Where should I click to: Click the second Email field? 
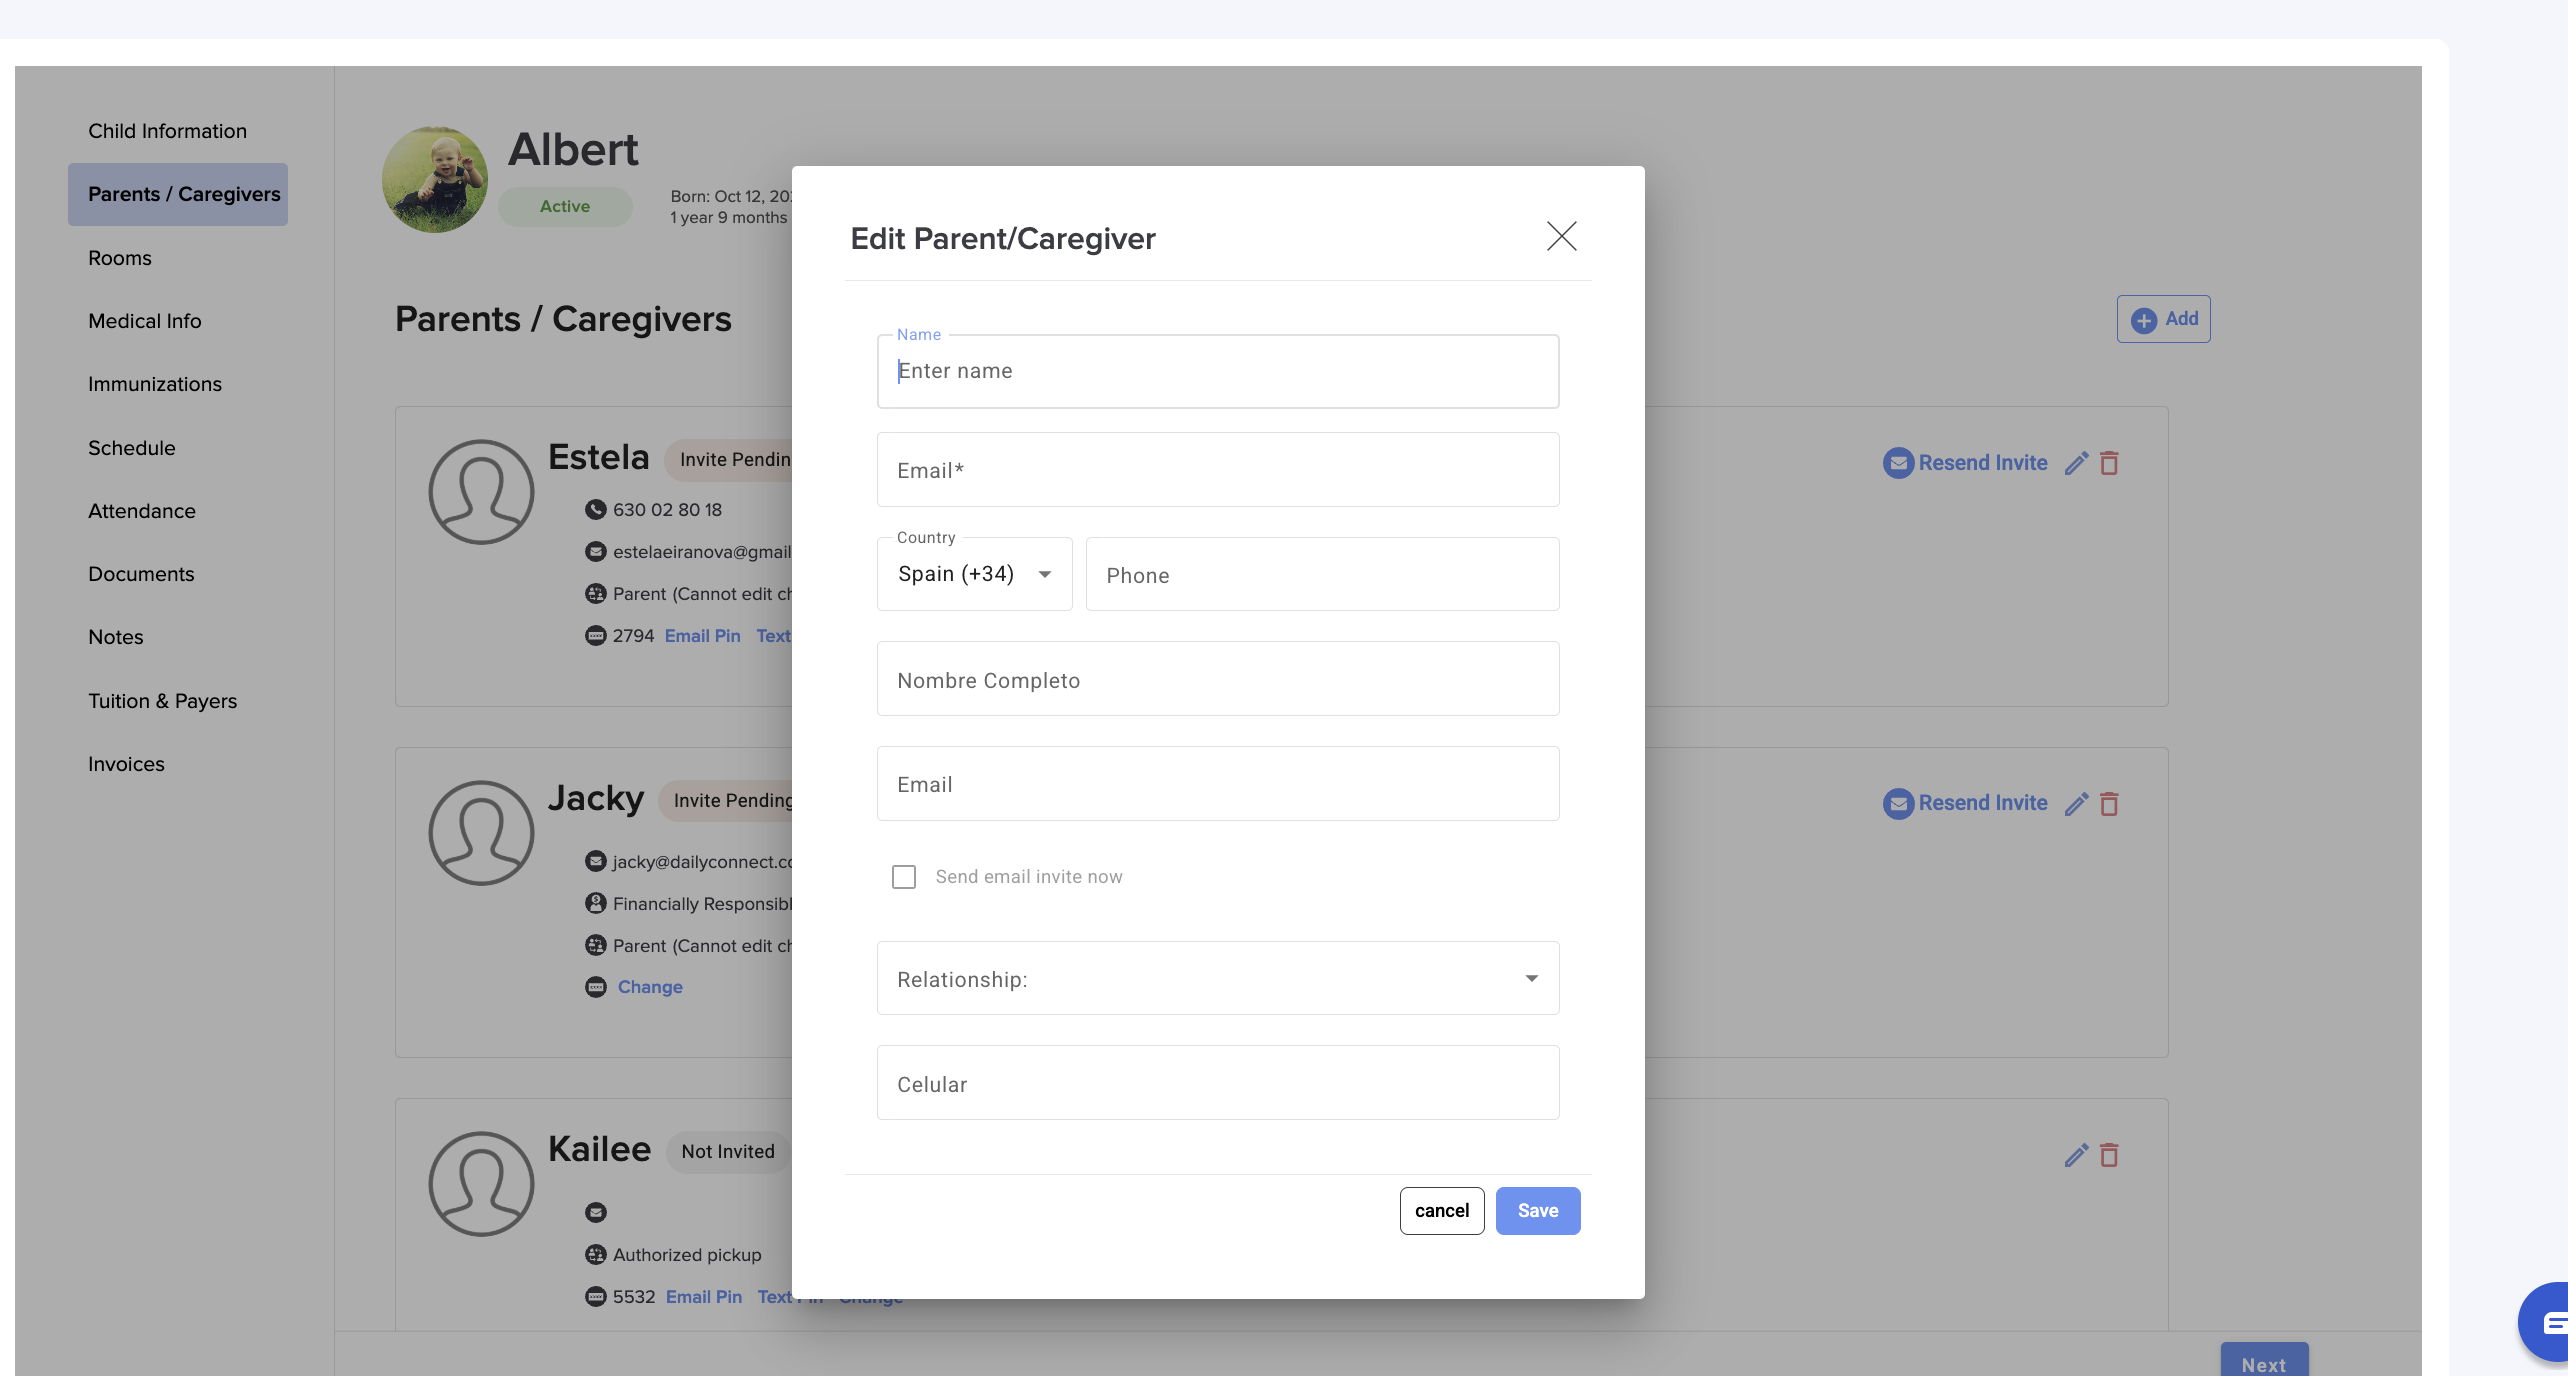point(1218,784)
